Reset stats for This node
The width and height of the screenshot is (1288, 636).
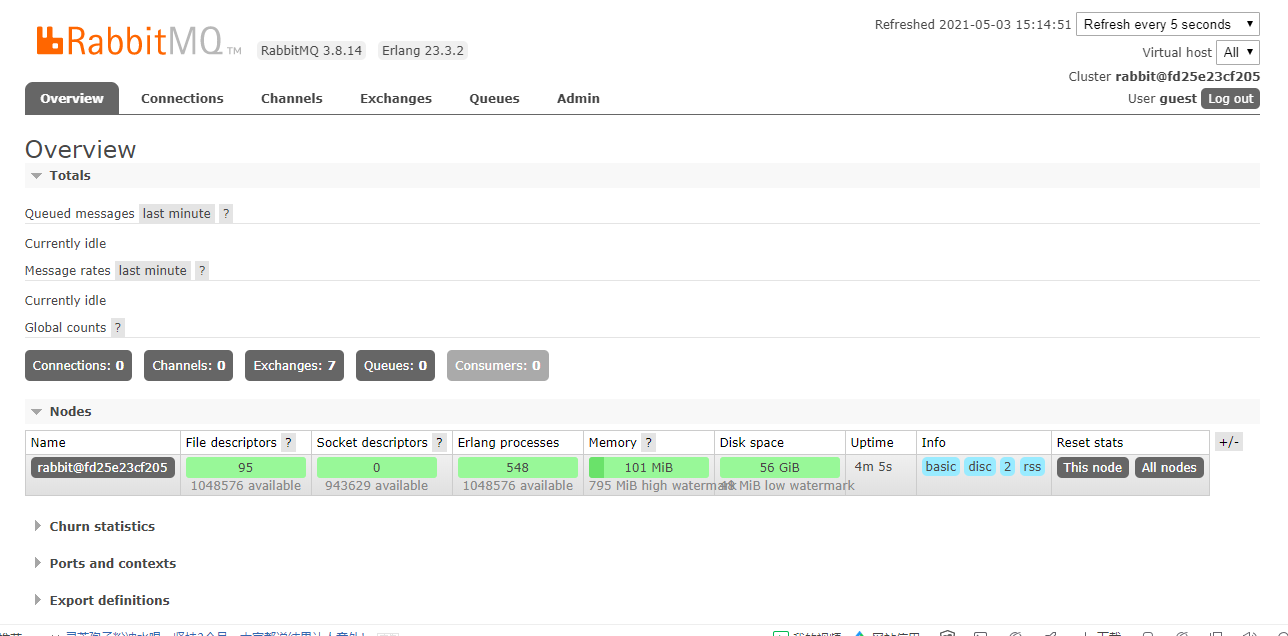pos(1093,467)
